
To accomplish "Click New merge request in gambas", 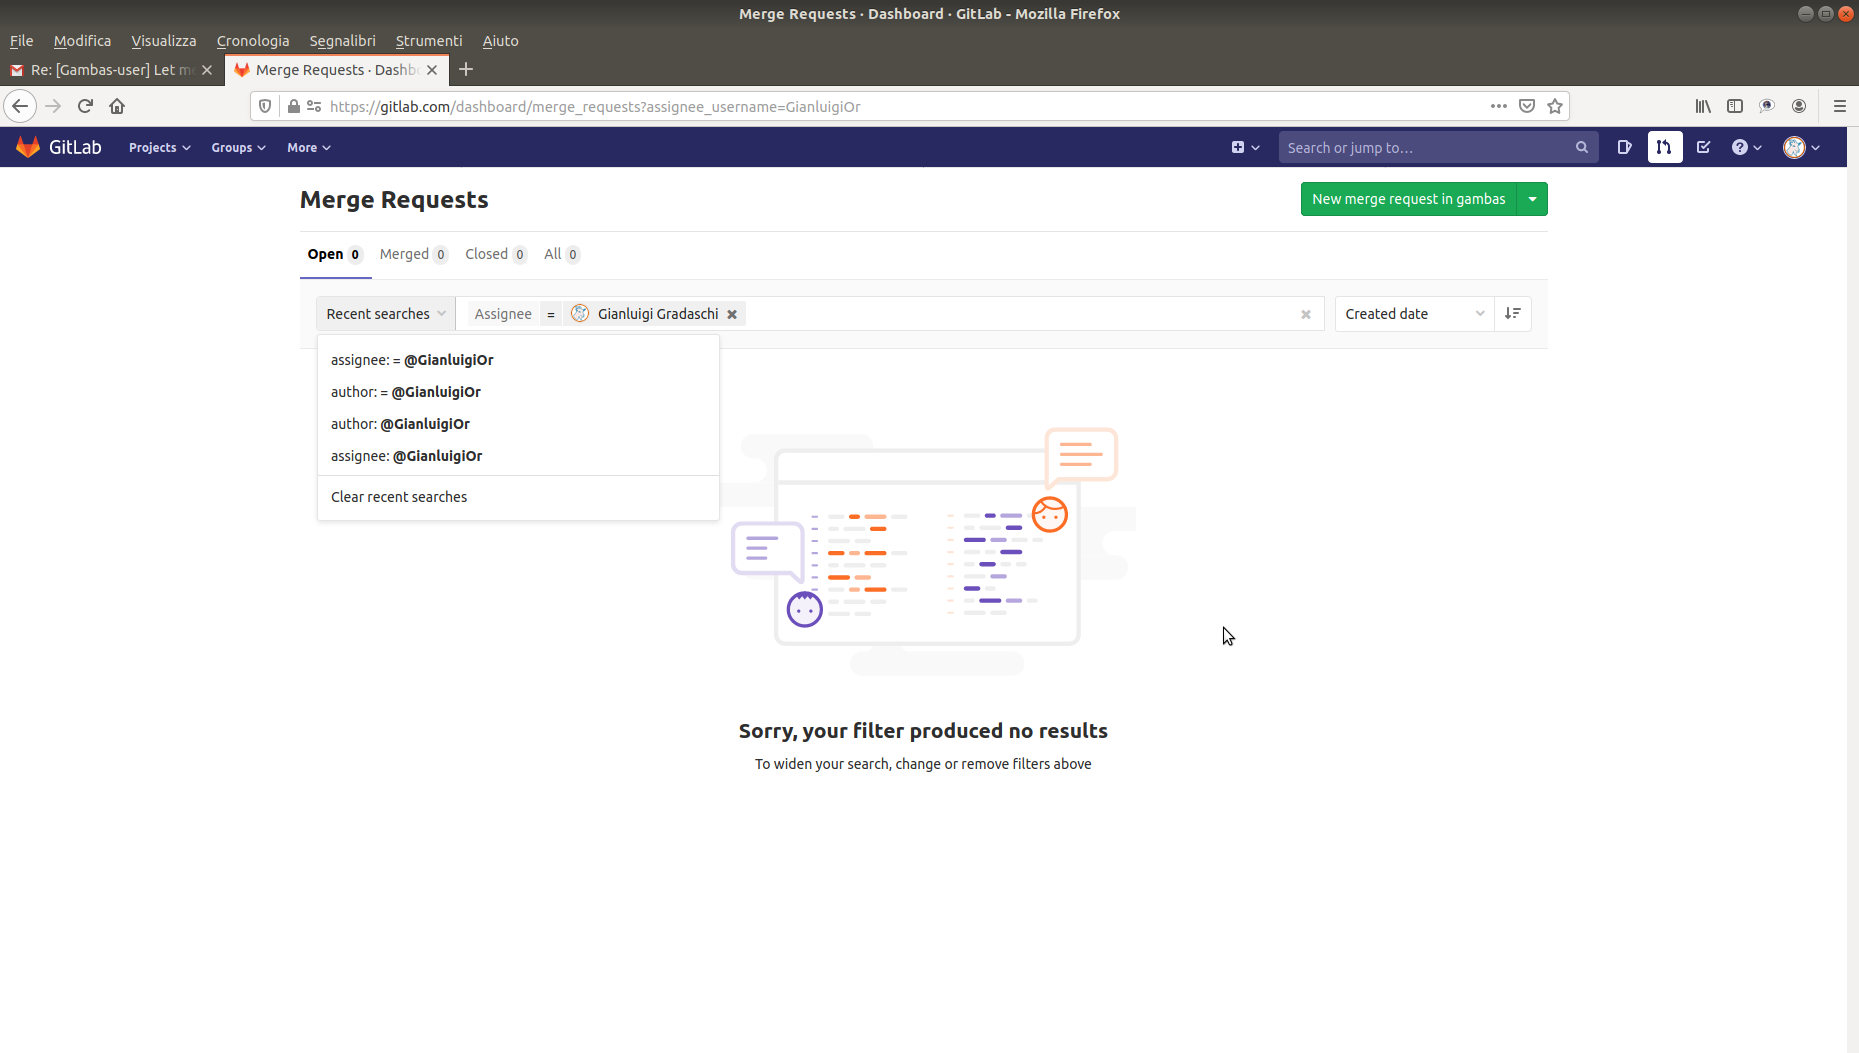I will pos(1408,199).
